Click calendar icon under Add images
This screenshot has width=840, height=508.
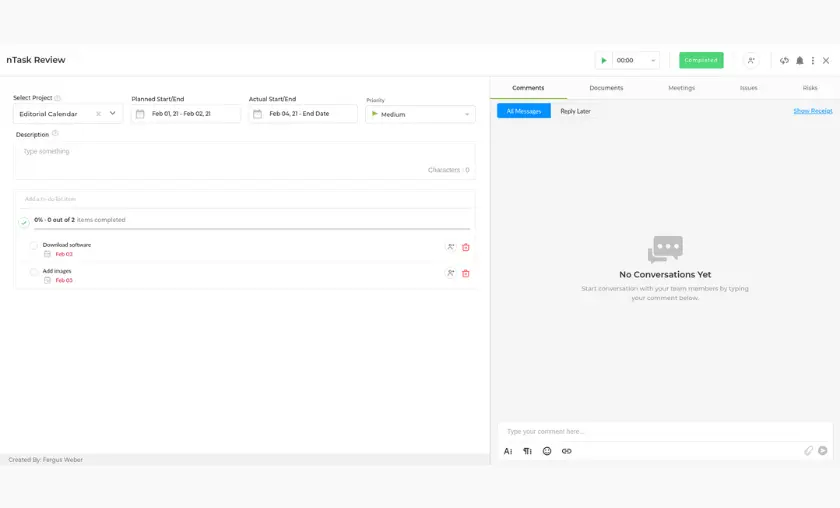47,280
